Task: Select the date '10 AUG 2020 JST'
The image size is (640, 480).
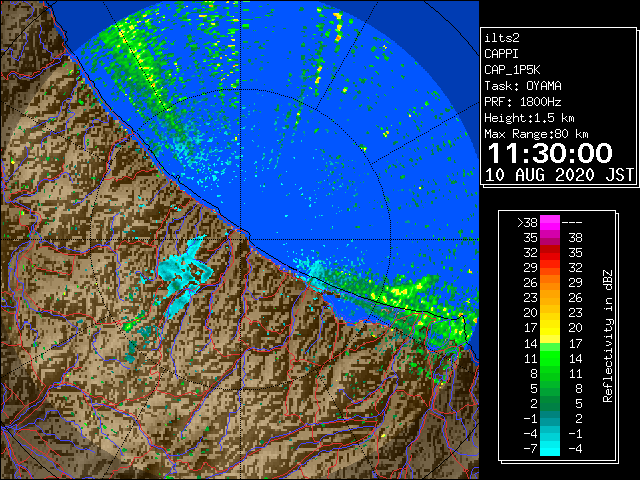Action: pos(560,175)
